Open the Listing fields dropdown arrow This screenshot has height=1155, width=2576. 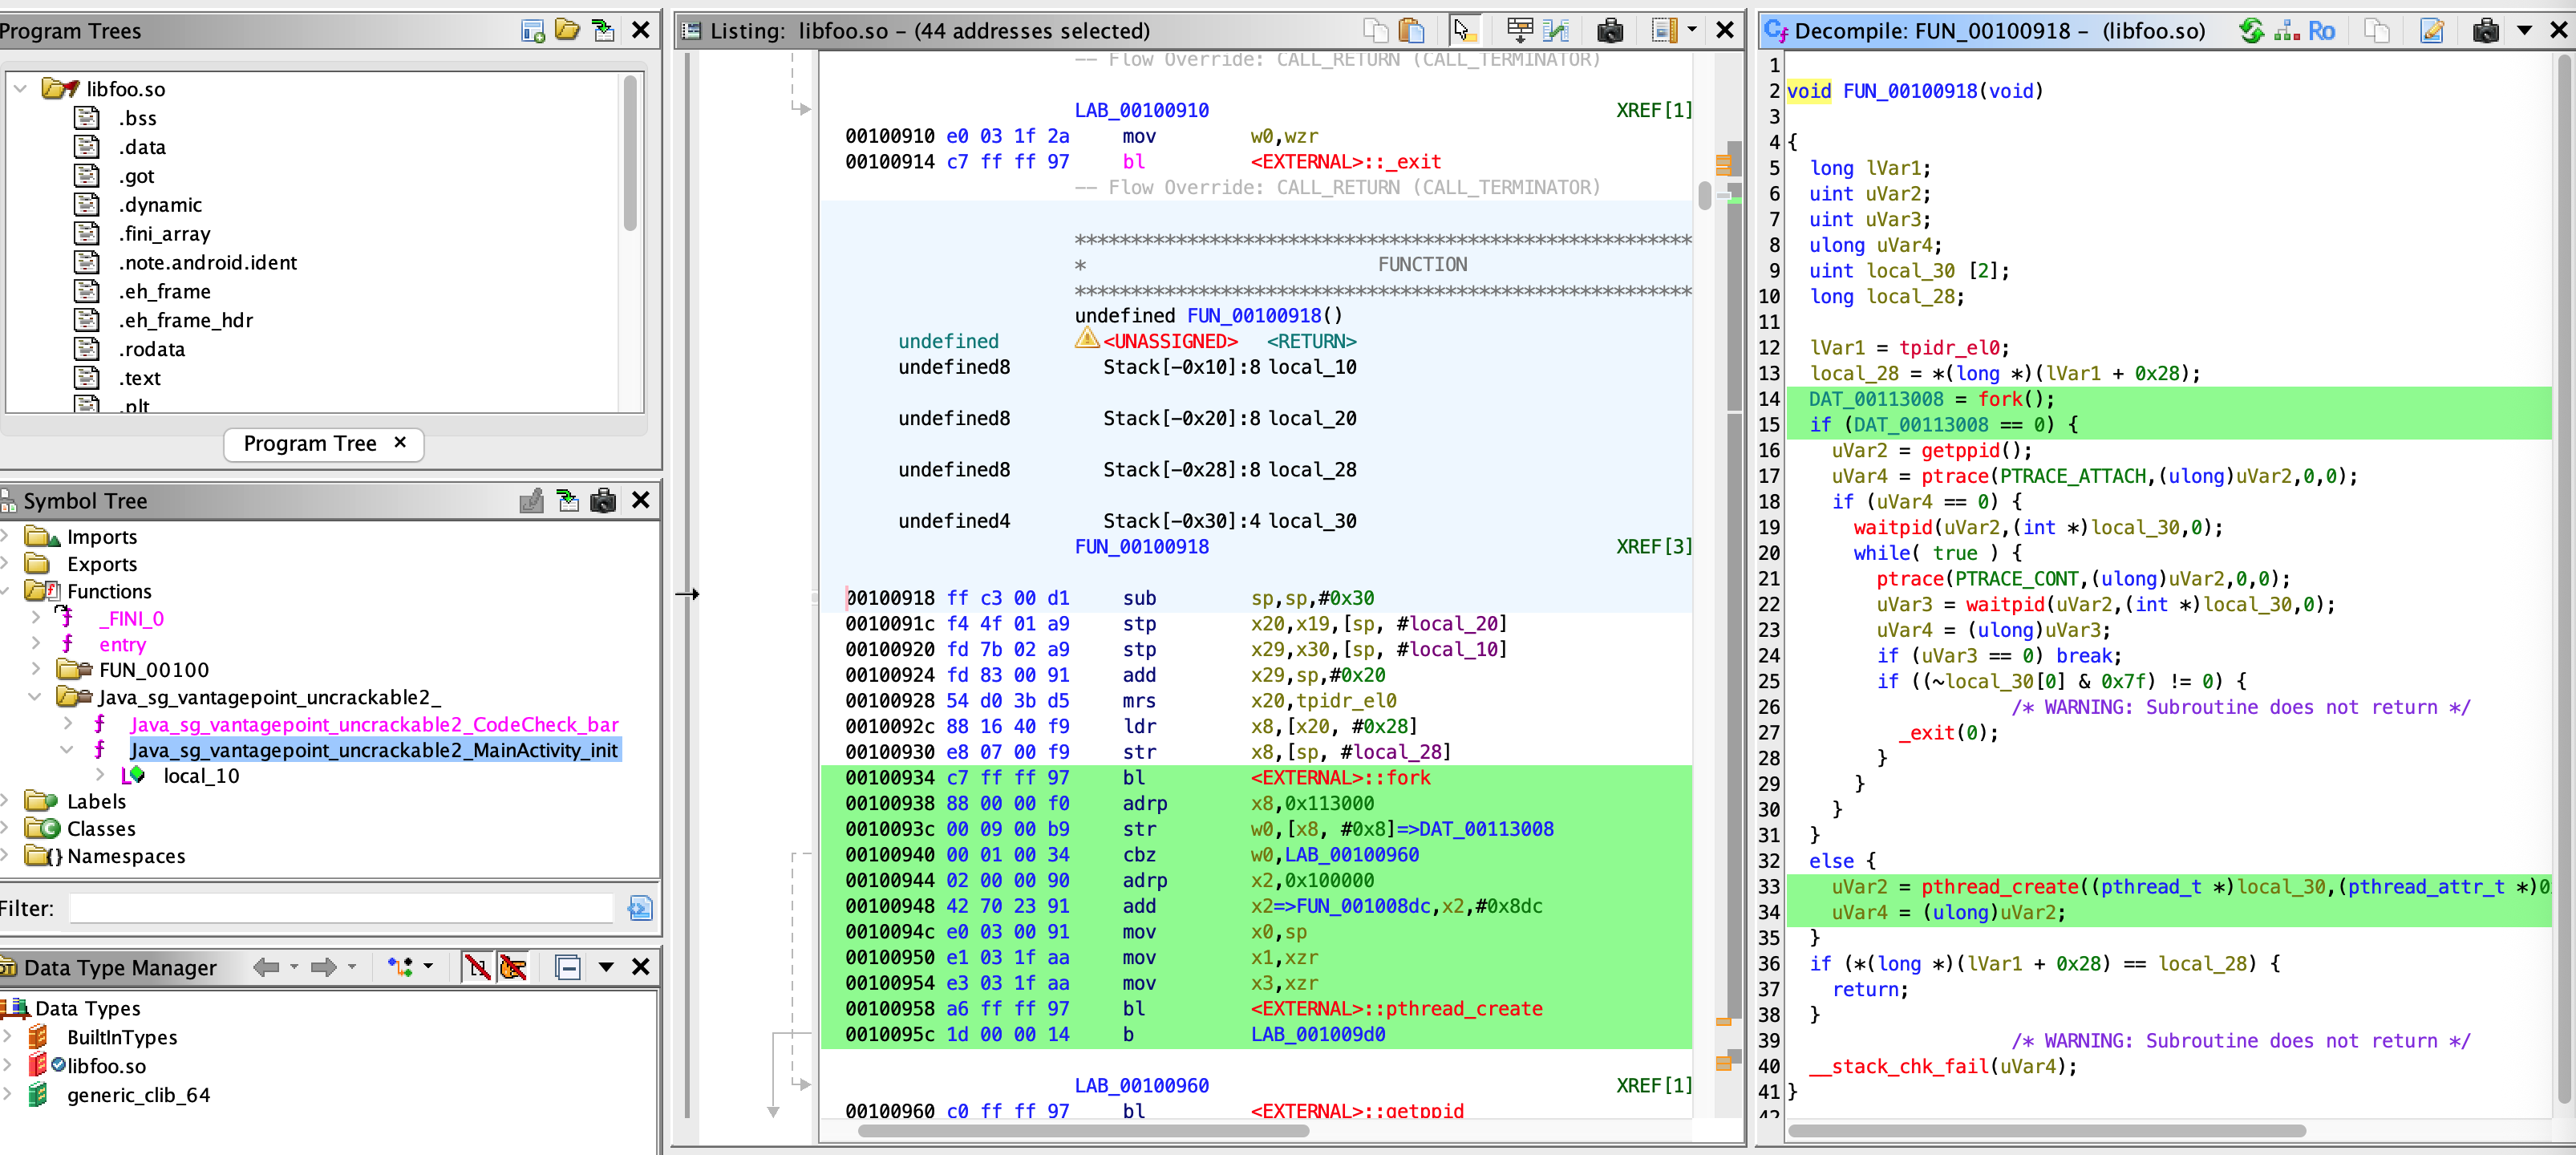click(x=1692, y=31)
